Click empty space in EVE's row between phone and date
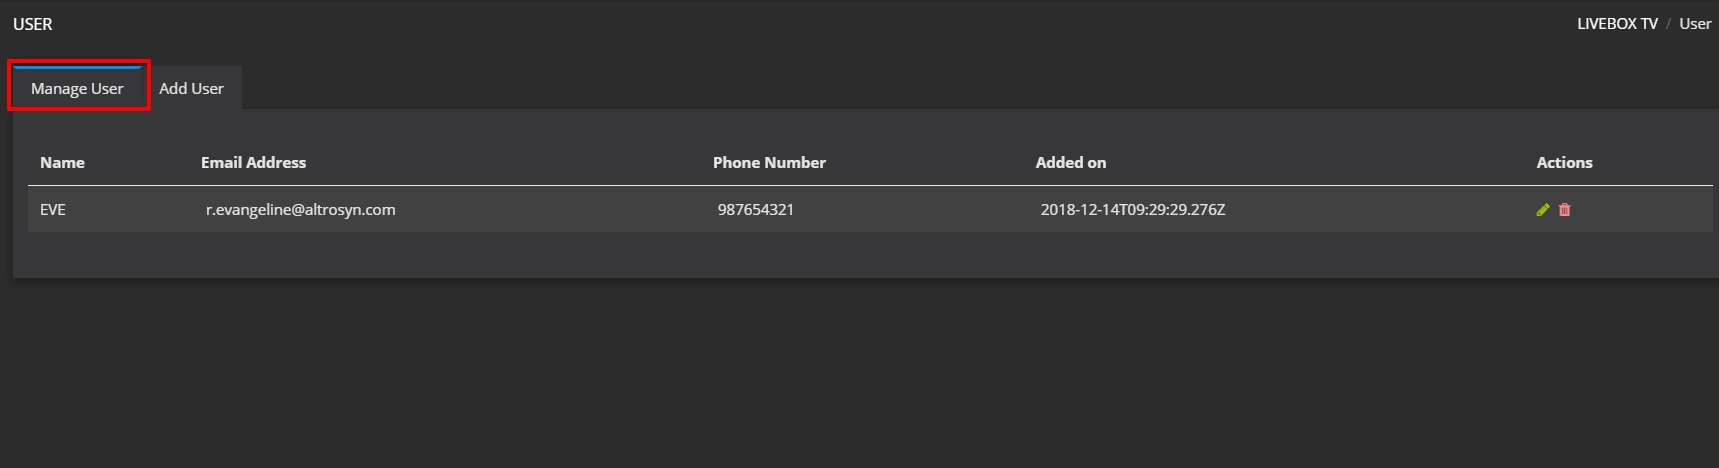 tap(915, 210)
